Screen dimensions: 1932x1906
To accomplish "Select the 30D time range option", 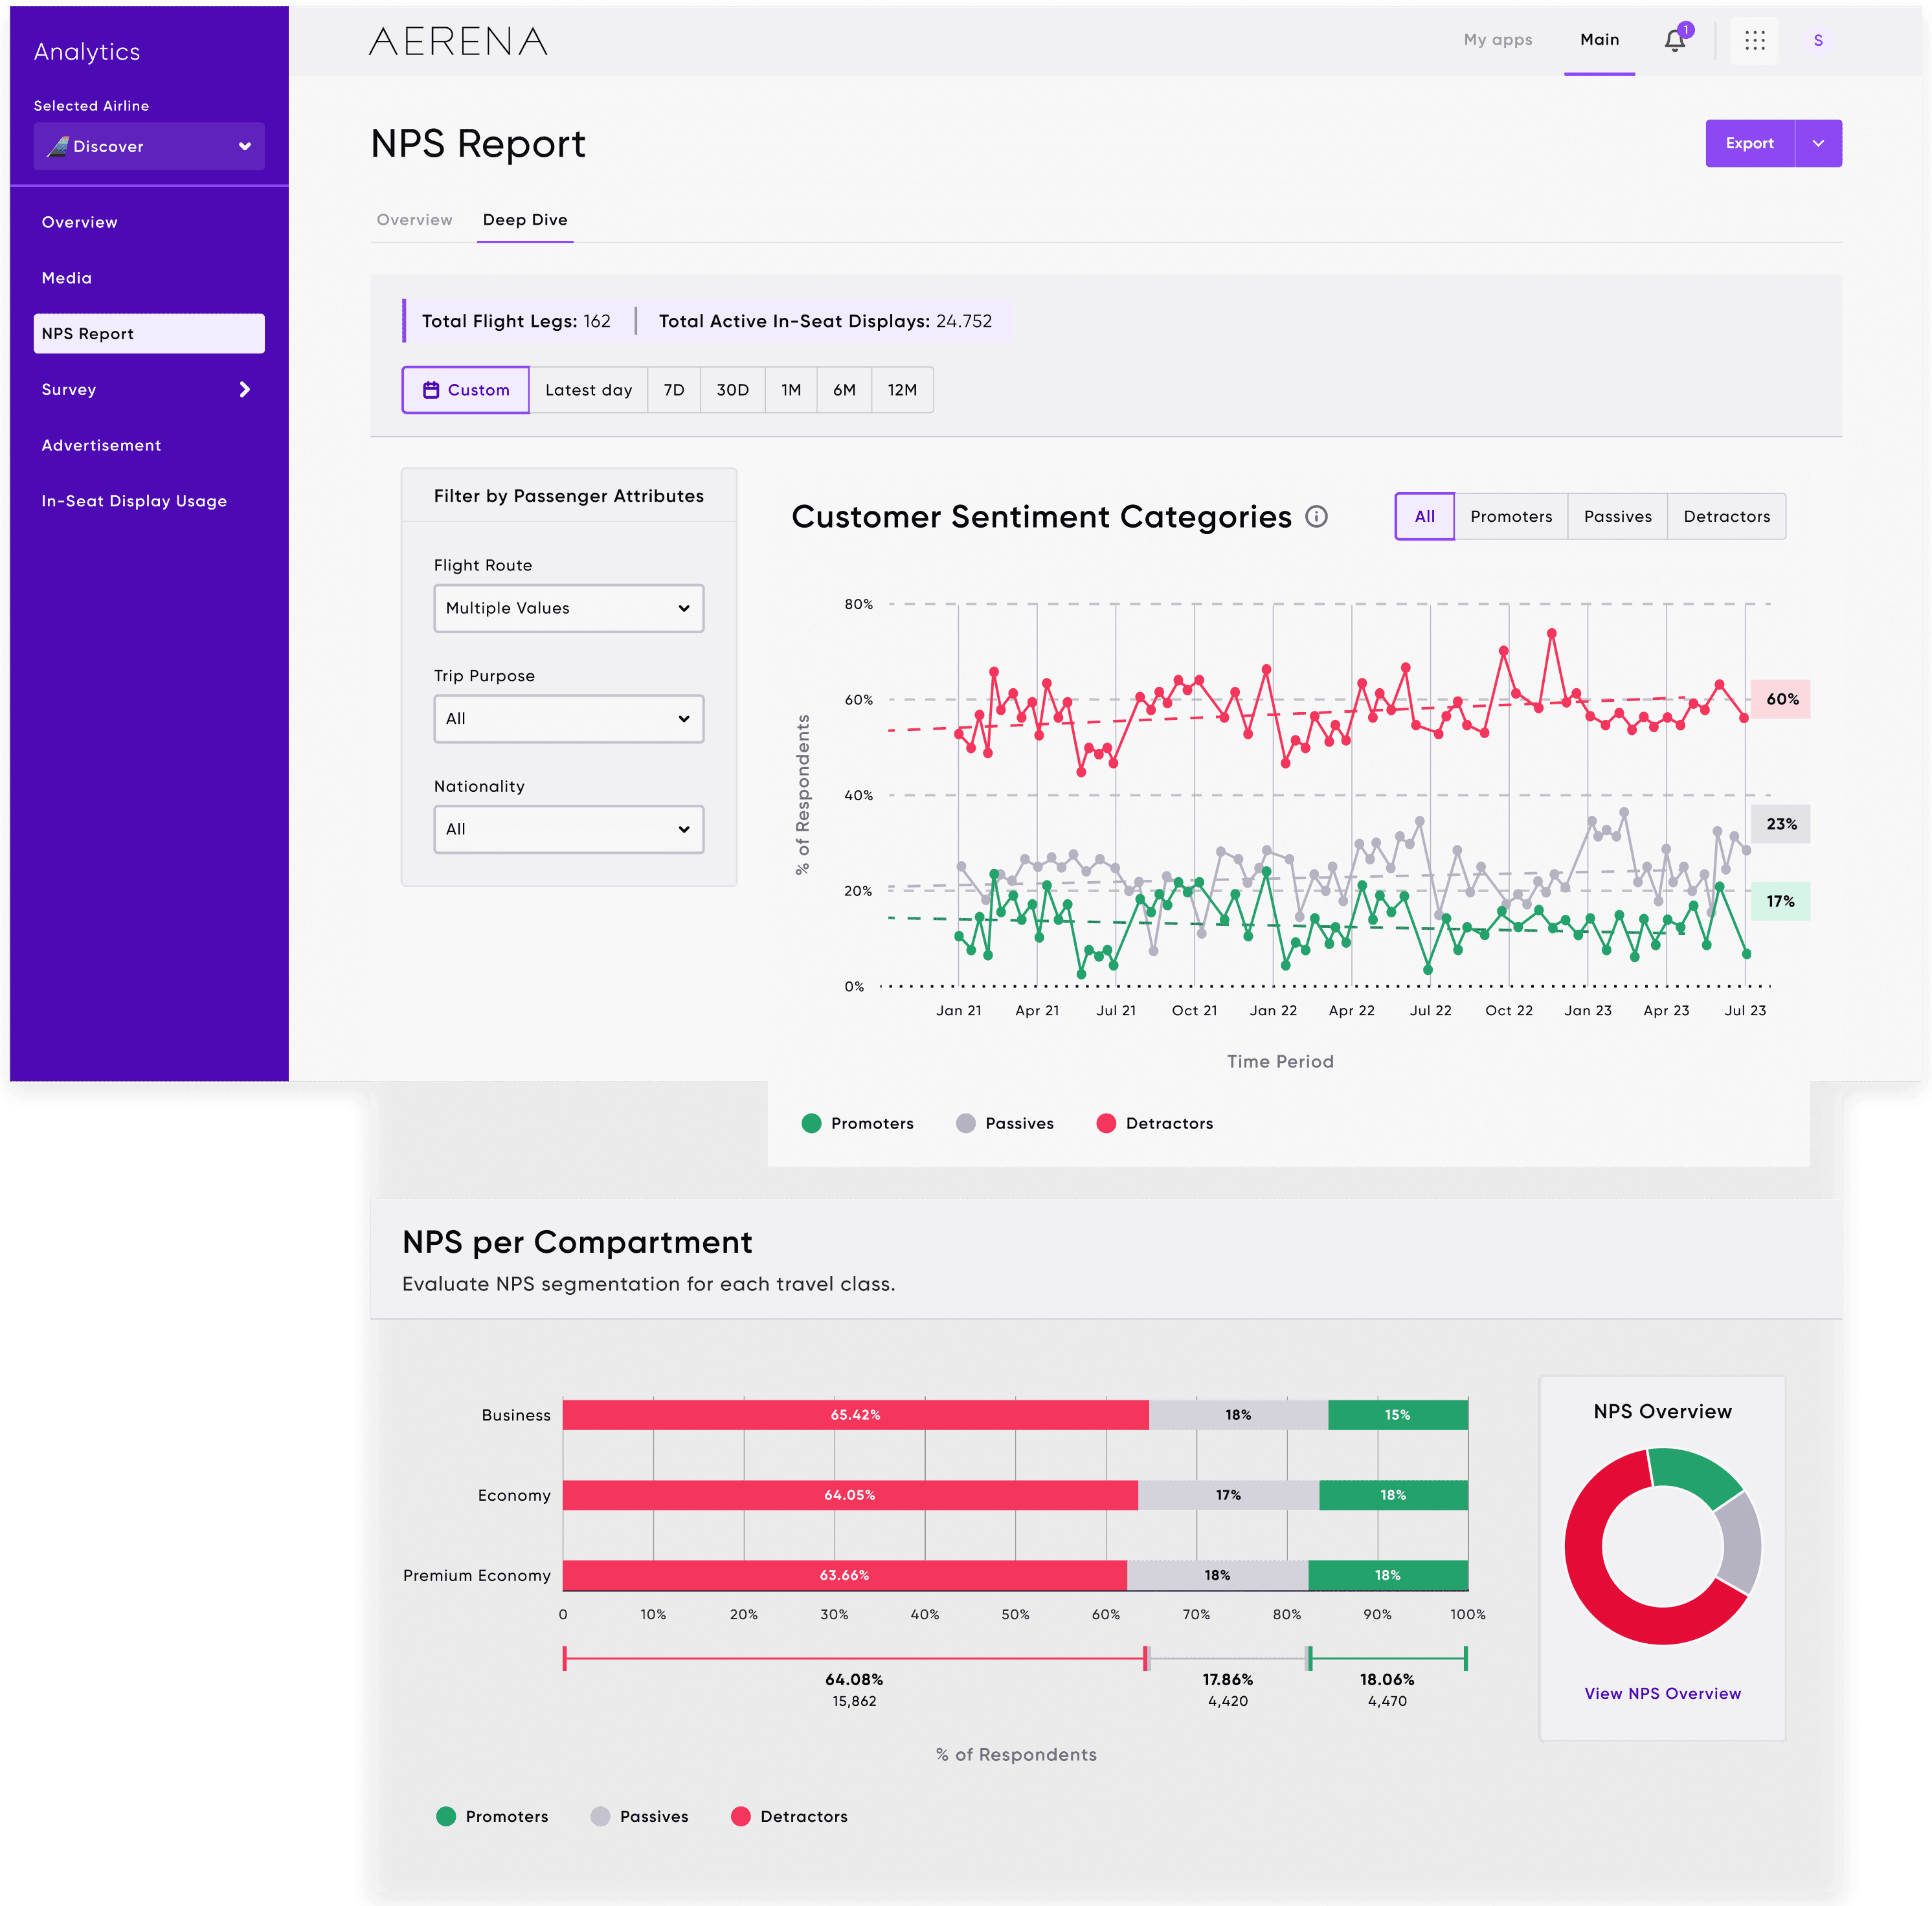I will click(732, 390).
